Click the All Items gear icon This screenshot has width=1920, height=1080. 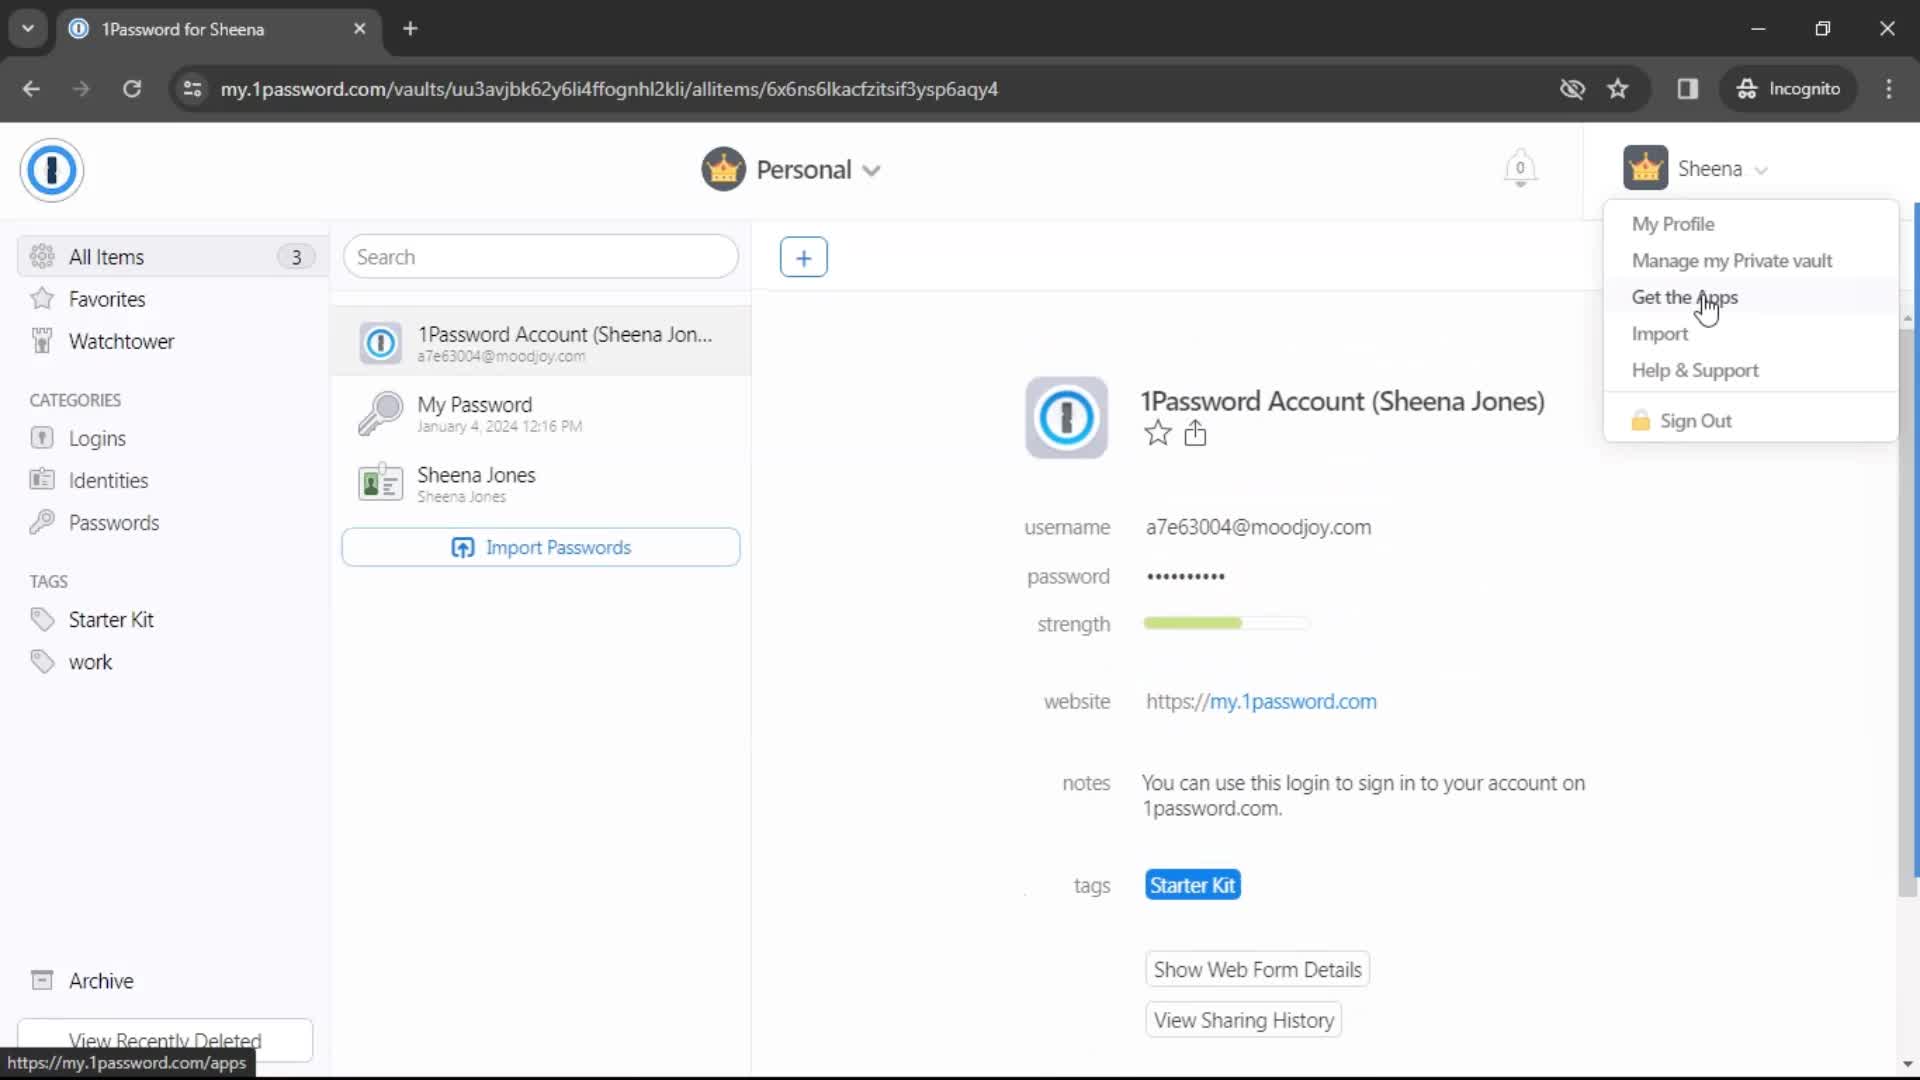pyautogui.click(x=42, y=257)
